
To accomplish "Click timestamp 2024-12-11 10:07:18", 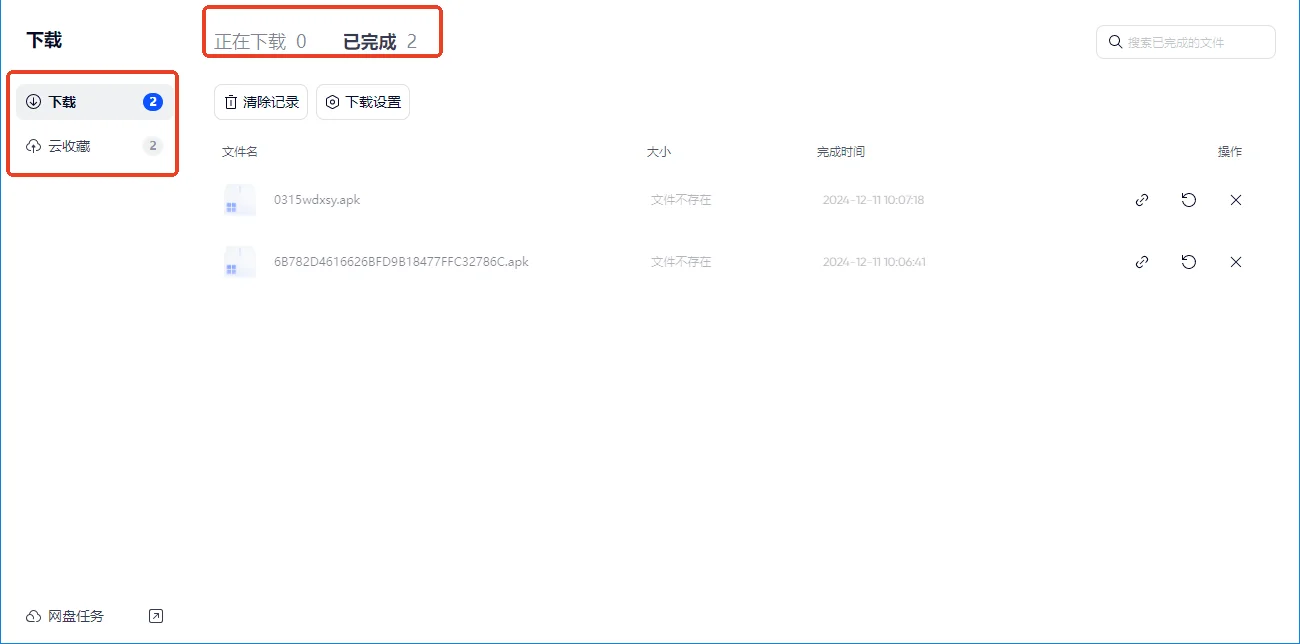I will click(x=874, y=200).
